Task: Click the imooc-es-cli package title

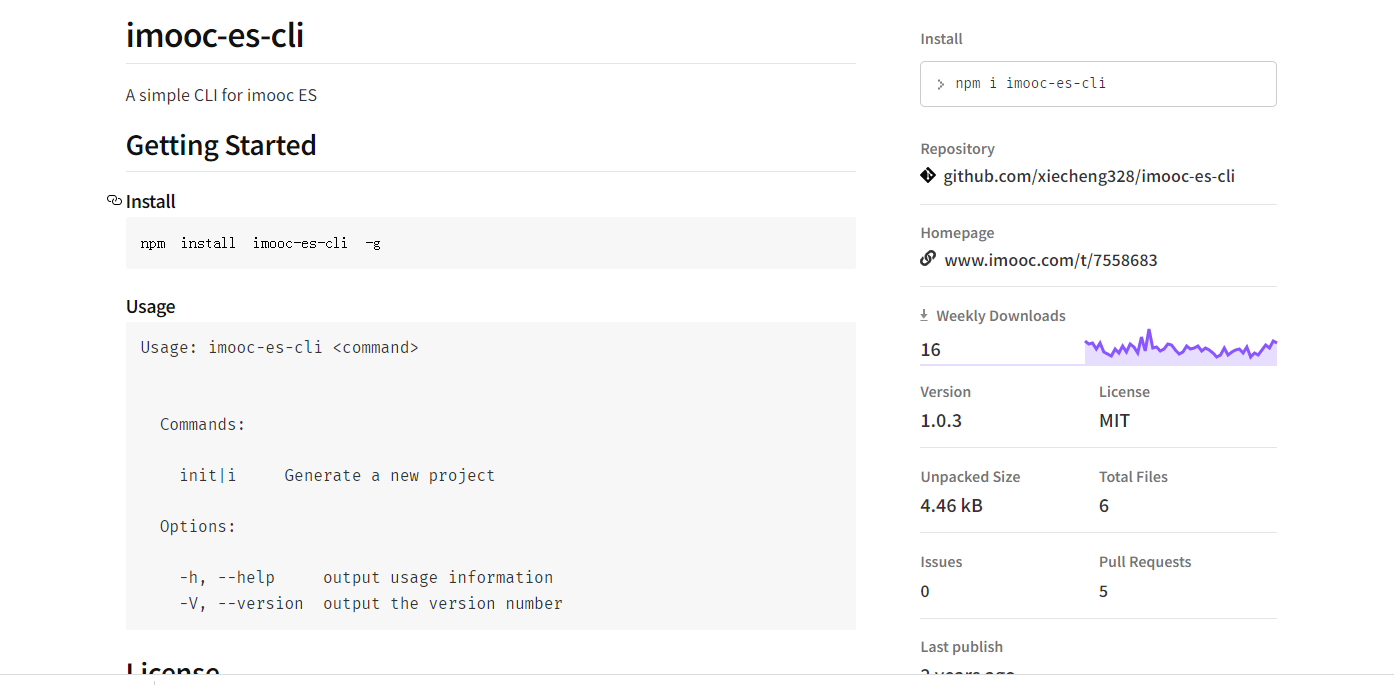Action: pos(215,36)
